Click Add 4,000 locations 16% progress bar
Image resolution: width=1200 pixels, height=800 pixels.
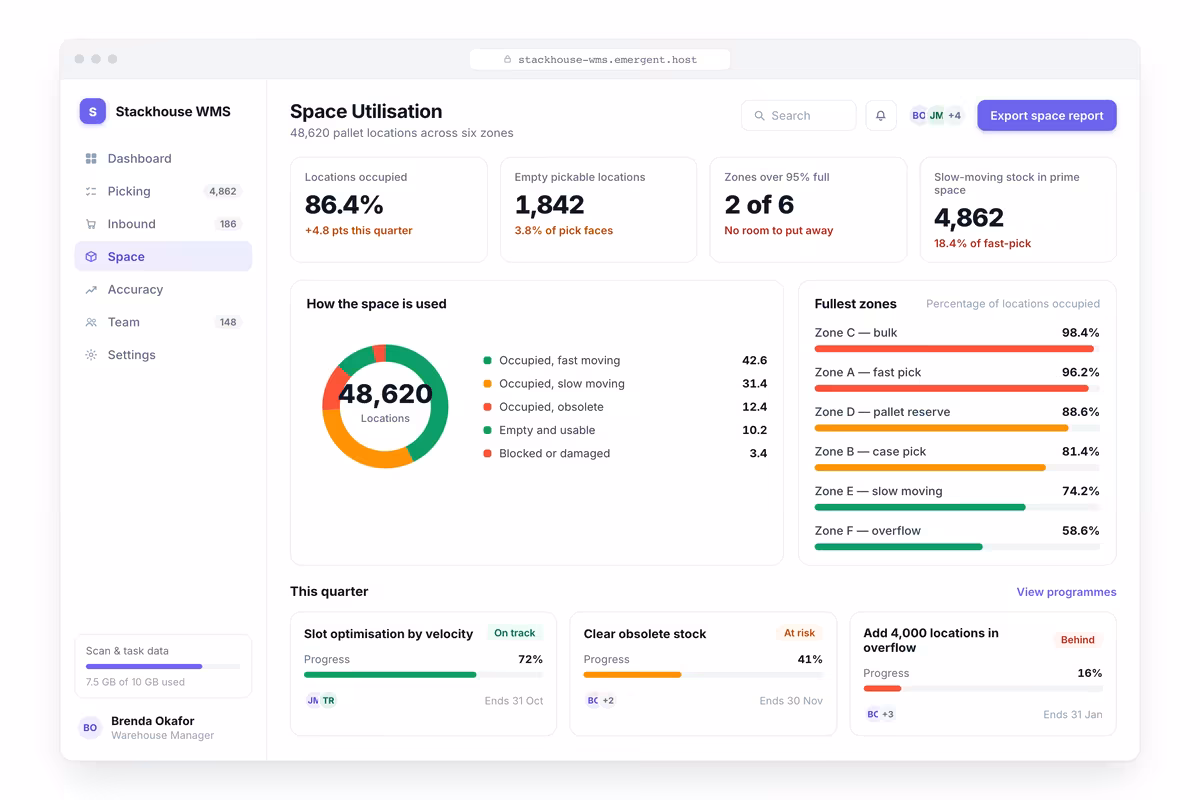(x=983, y=689)
